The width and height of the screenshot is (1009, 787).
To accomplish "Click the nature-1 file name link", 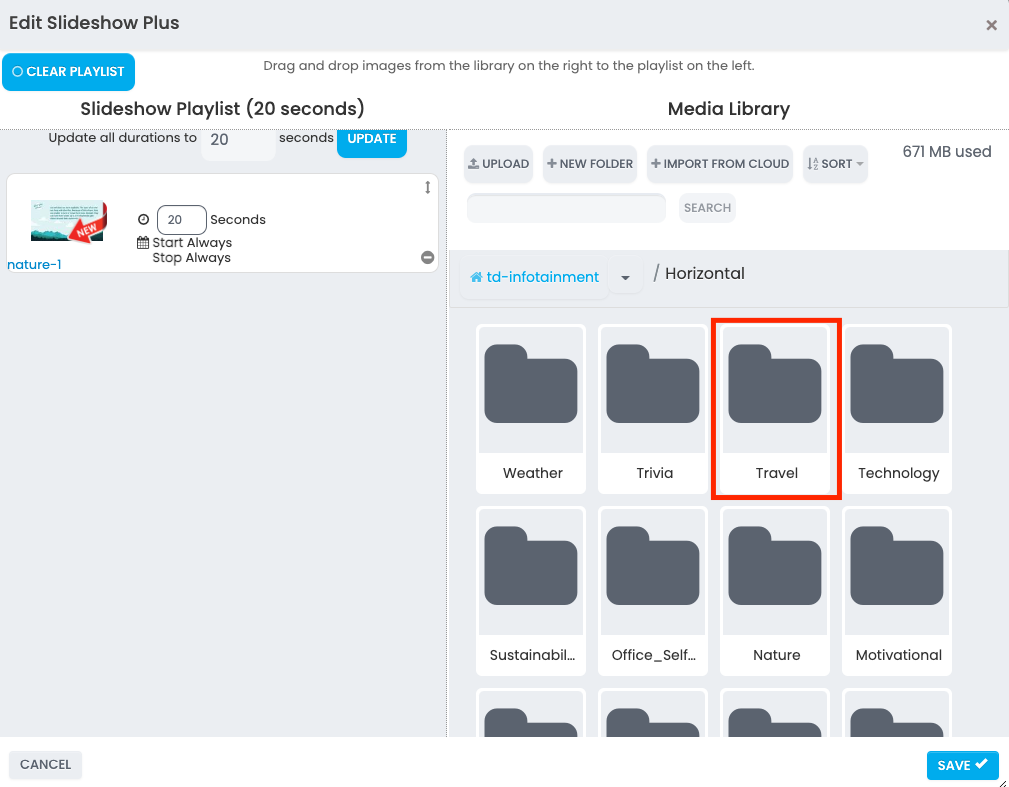I will pyautogui.click(x=34, y=264).
